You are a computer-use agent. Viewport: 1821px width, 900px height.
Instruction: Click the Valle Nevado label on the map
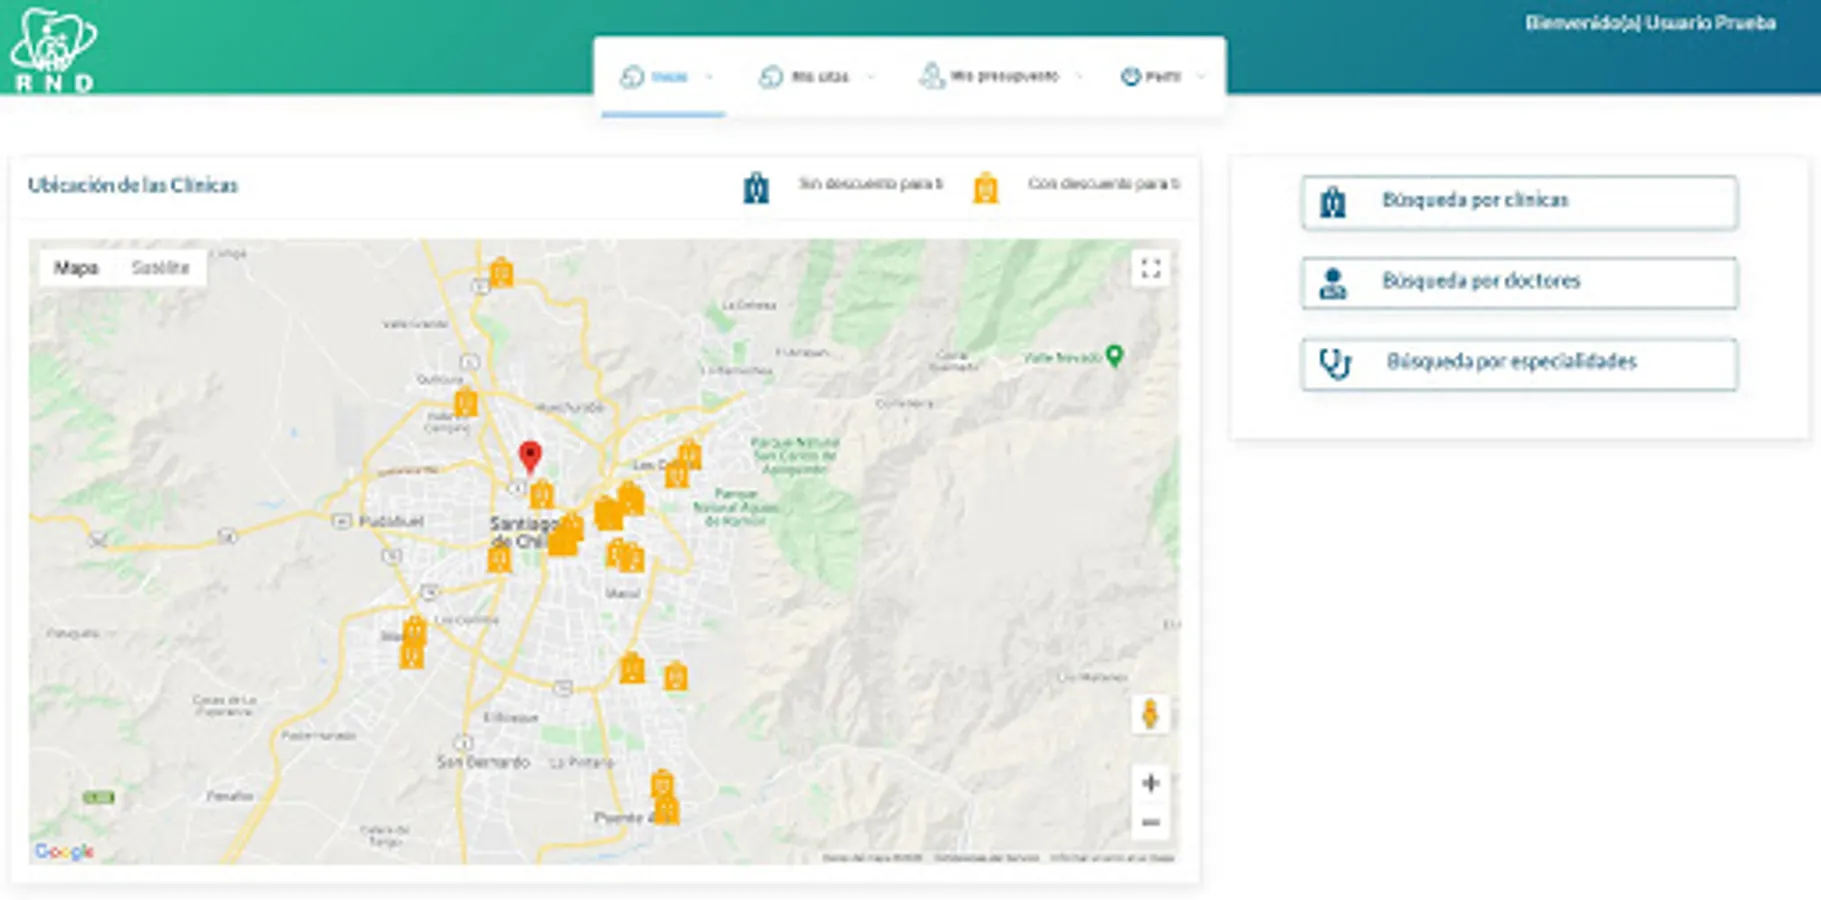1062,357
